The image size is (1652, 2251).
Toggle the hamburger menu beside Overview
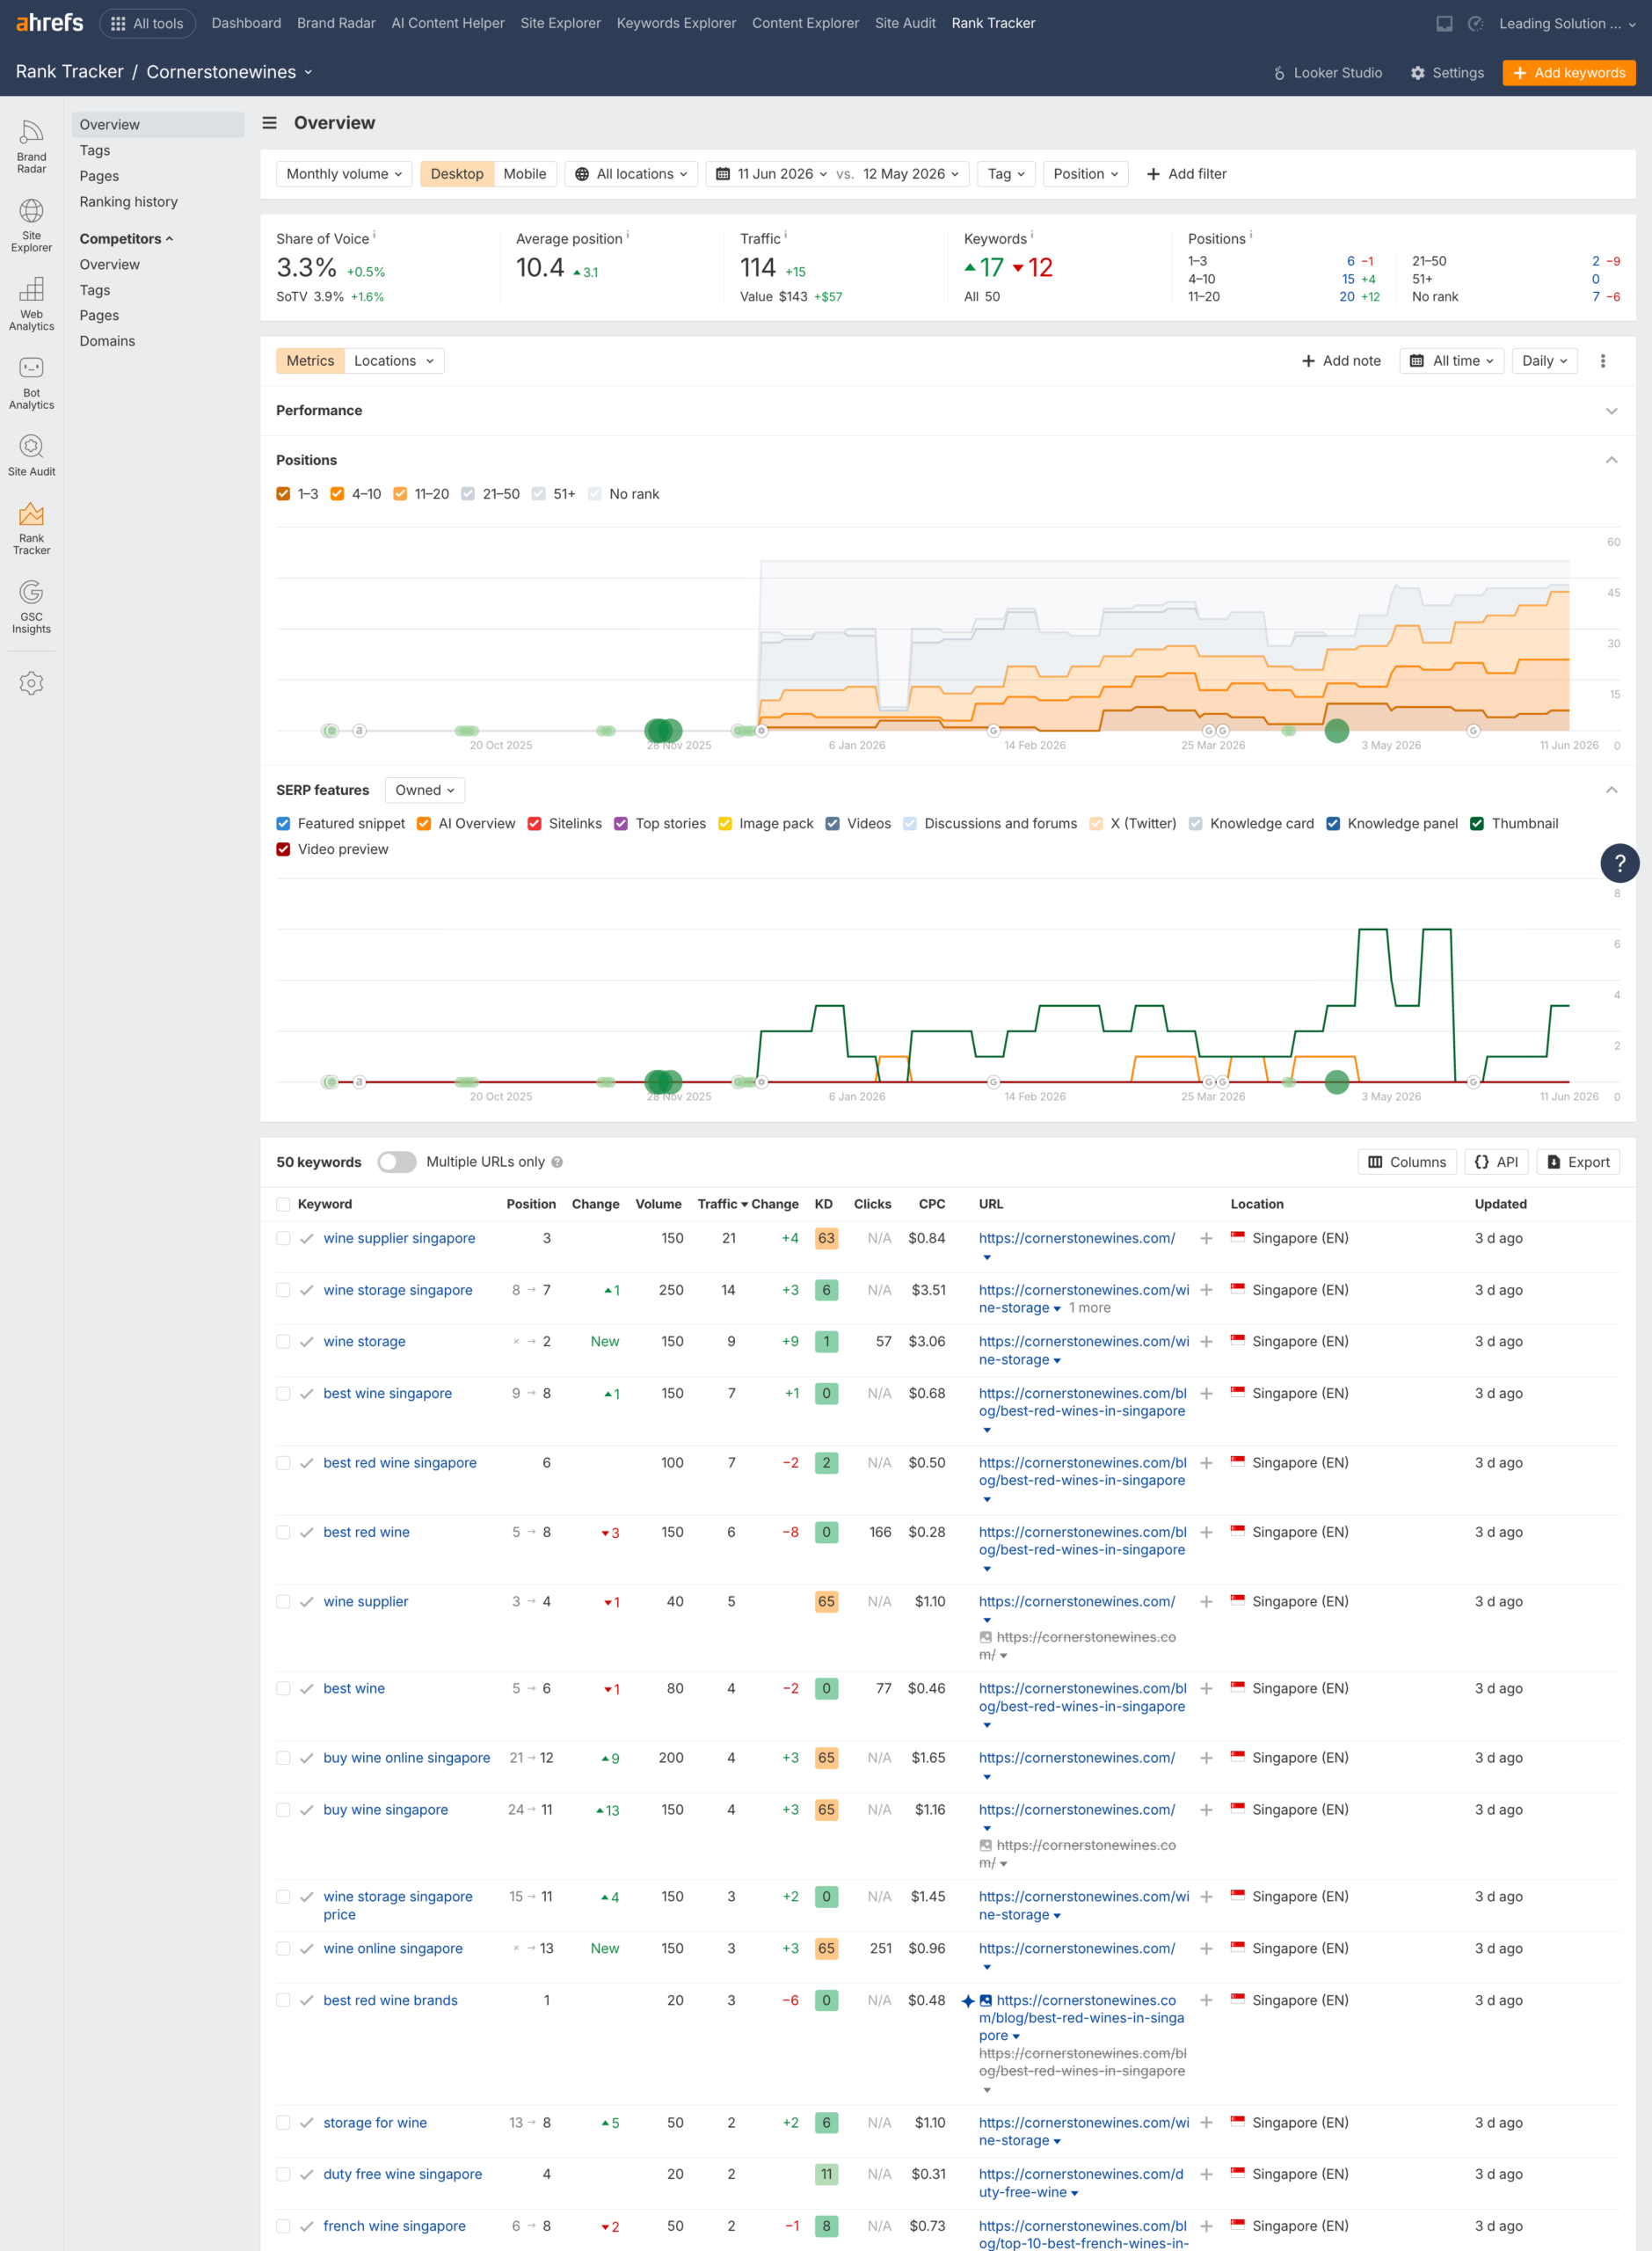point(269,123)
